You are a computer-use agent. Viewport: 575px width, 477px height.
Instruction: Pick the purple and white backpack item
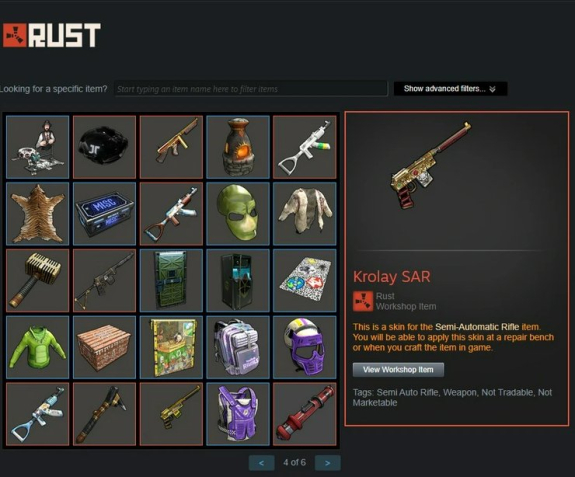coord(238,347)
